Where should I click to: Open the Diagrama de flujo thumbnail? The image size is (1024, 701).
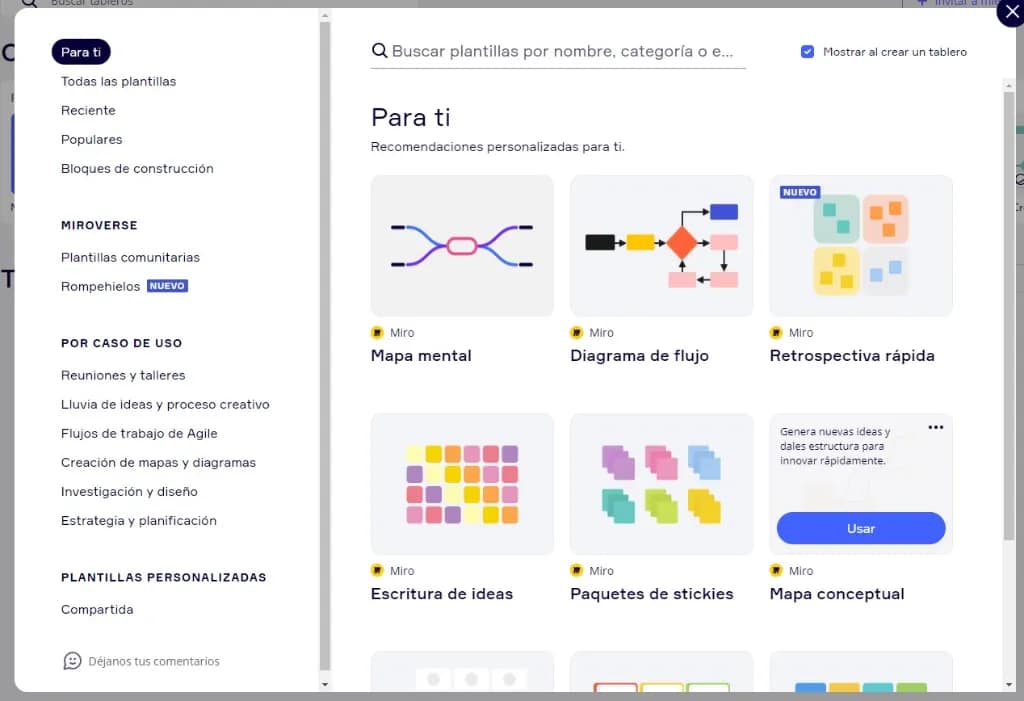click(x=662, y=246)
